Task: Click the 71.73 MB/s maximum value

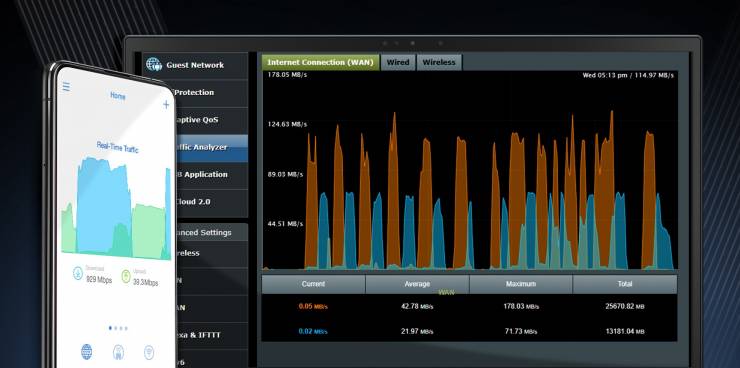Action: coord(521,332)
